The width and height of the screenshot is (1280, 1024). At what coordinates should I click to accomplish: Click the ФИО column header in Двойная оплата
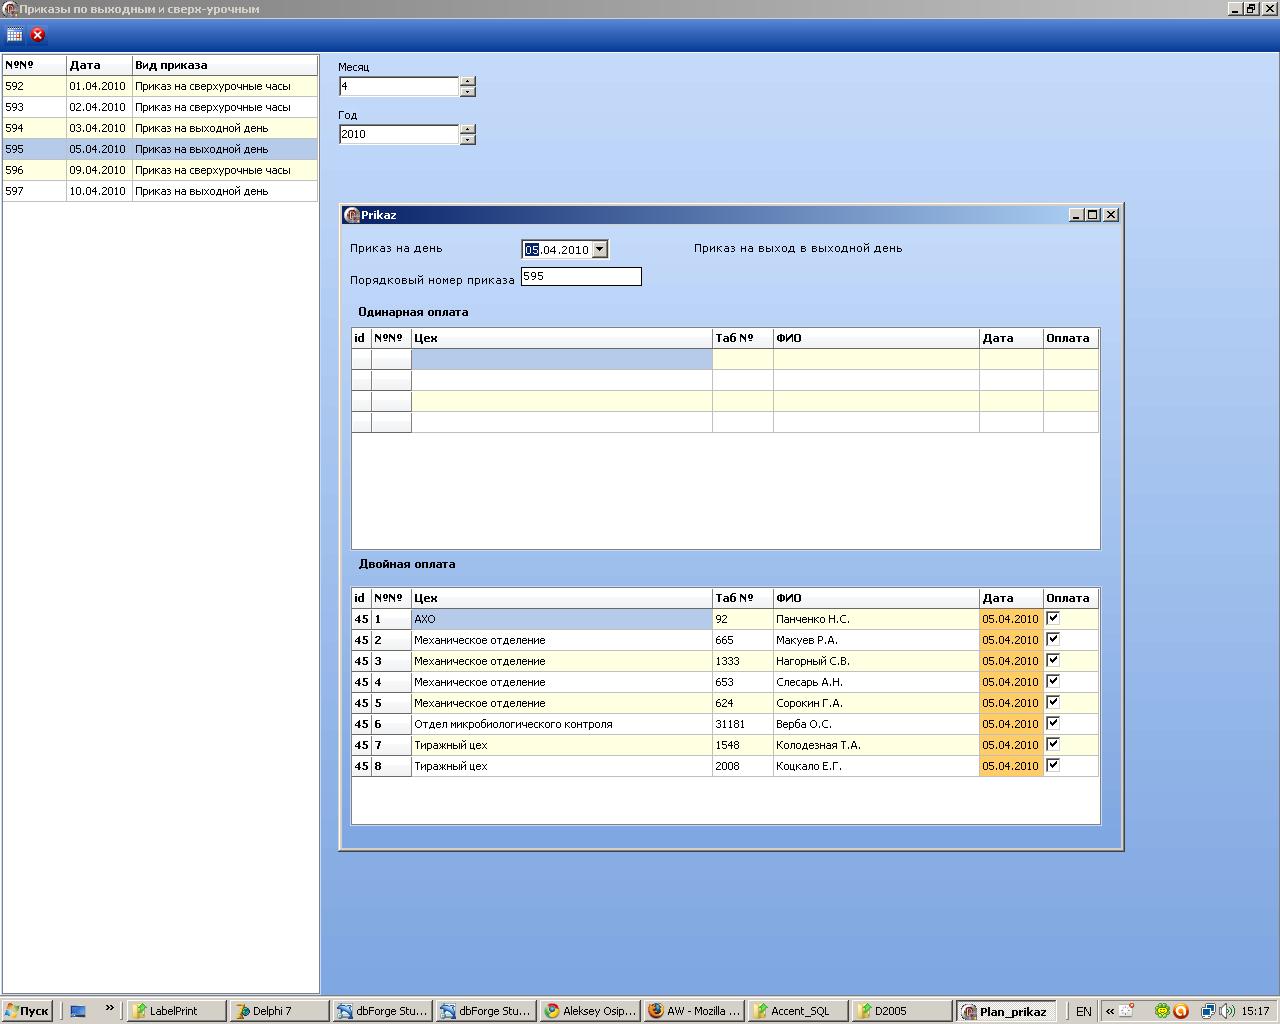tap(875, 598)
